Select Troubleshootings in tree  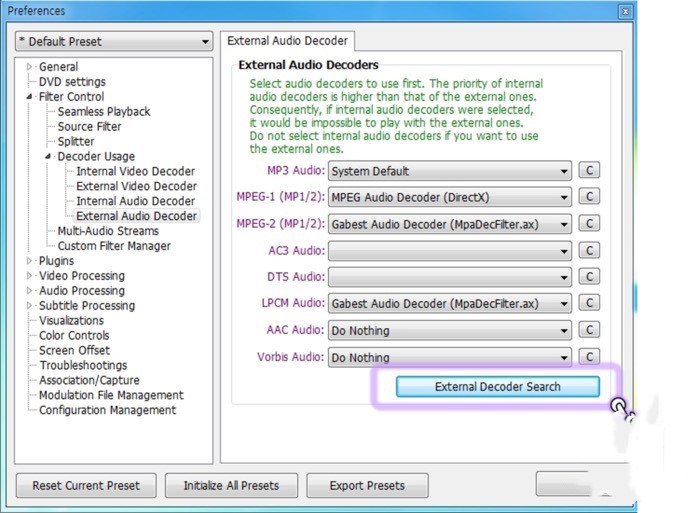[x=83, y=365]
